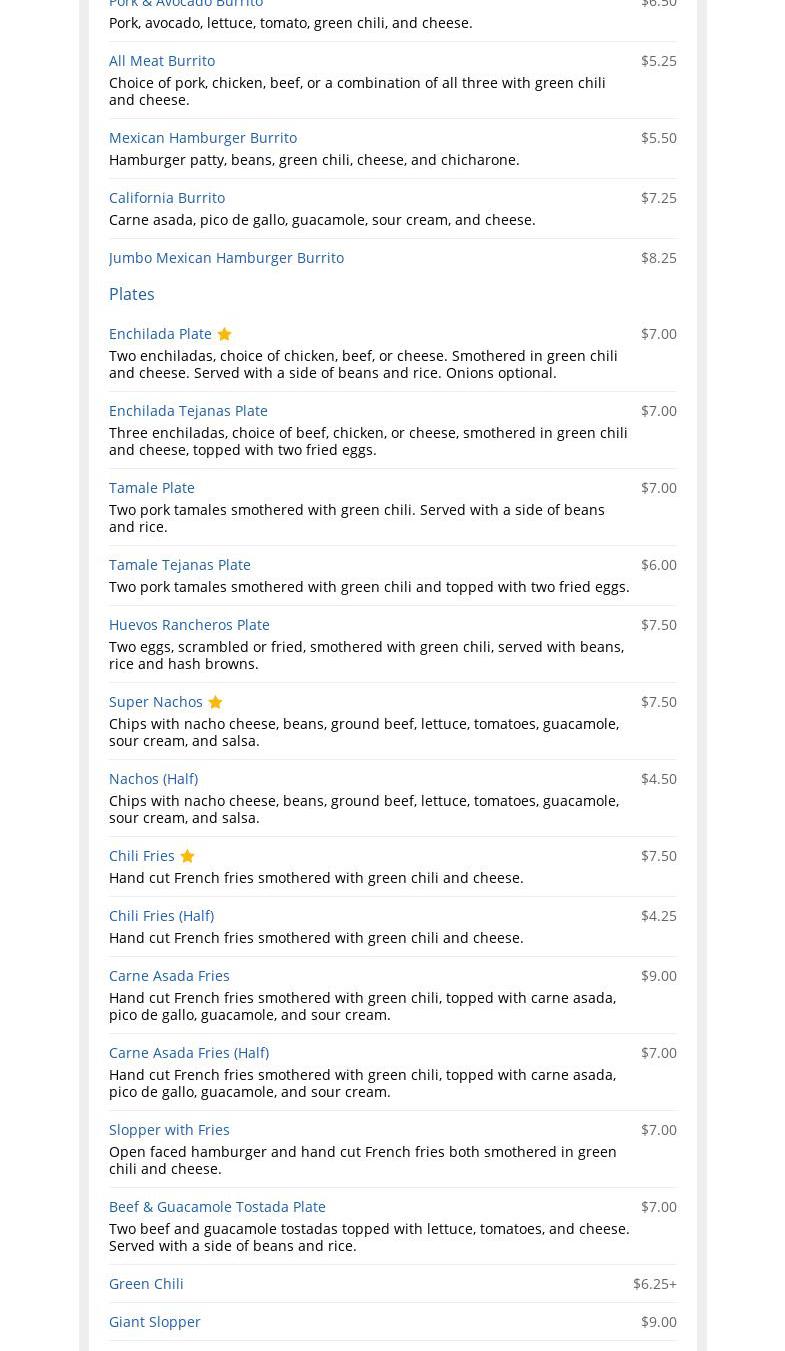The width and height of the screenshot is (785, 1351).
Task: Choose Carne Asada Fries (Half)
Action: pos(189,1053)
